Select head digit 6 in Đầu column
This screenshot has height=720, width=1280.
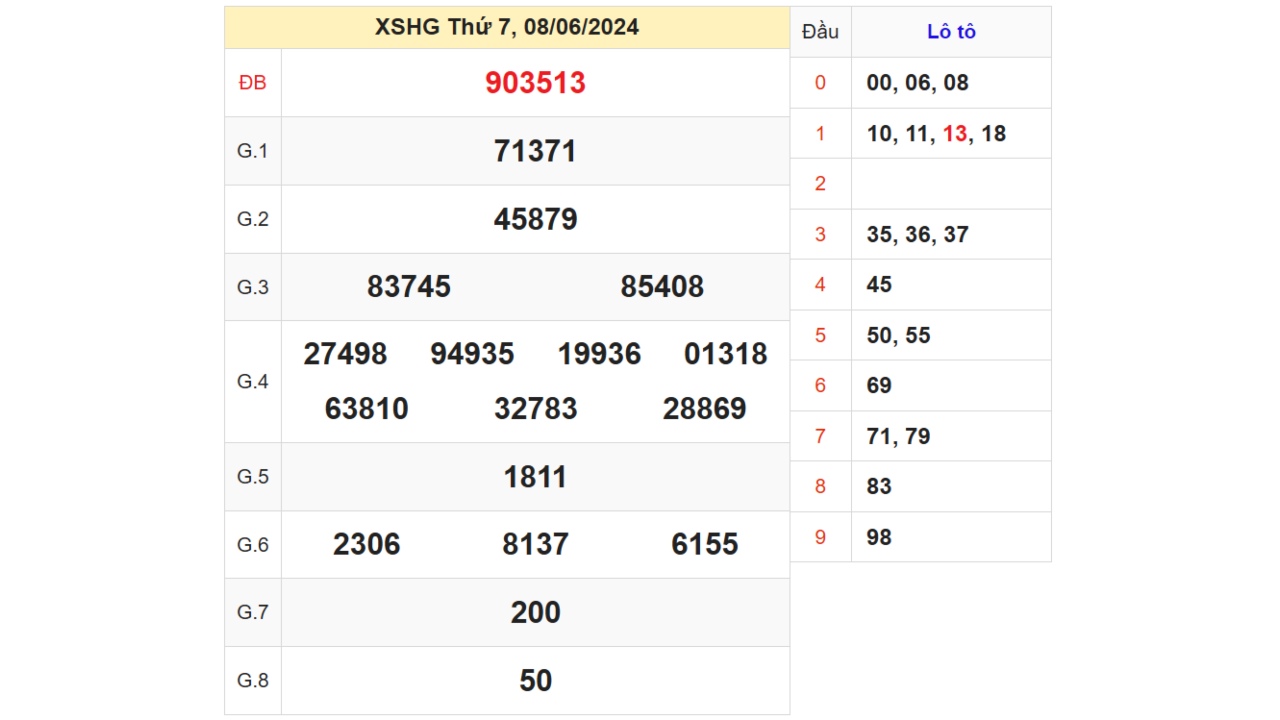[821, 386]
